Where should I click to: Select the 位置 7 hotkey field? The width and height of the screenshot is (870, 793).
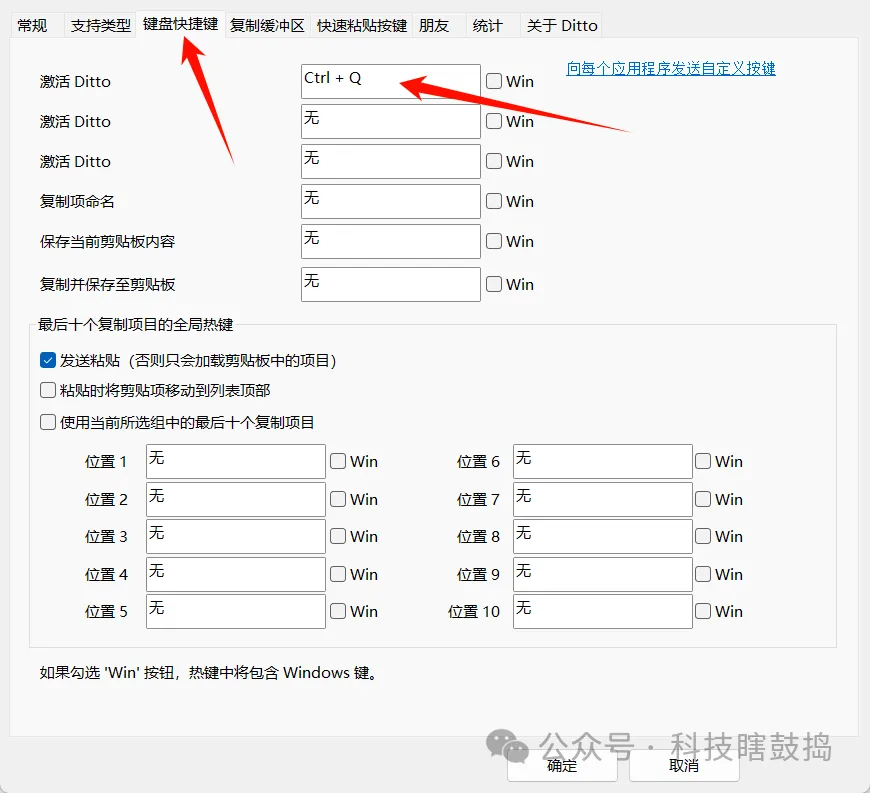[x=603, y=499]
